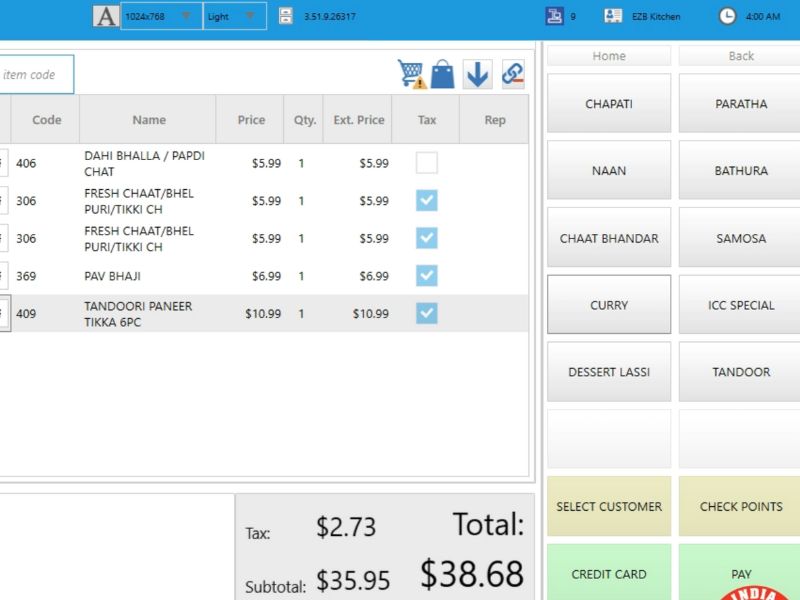Open the CHAAT BHANDAR category
Viewport: 800px width, 600px height.
609,238
